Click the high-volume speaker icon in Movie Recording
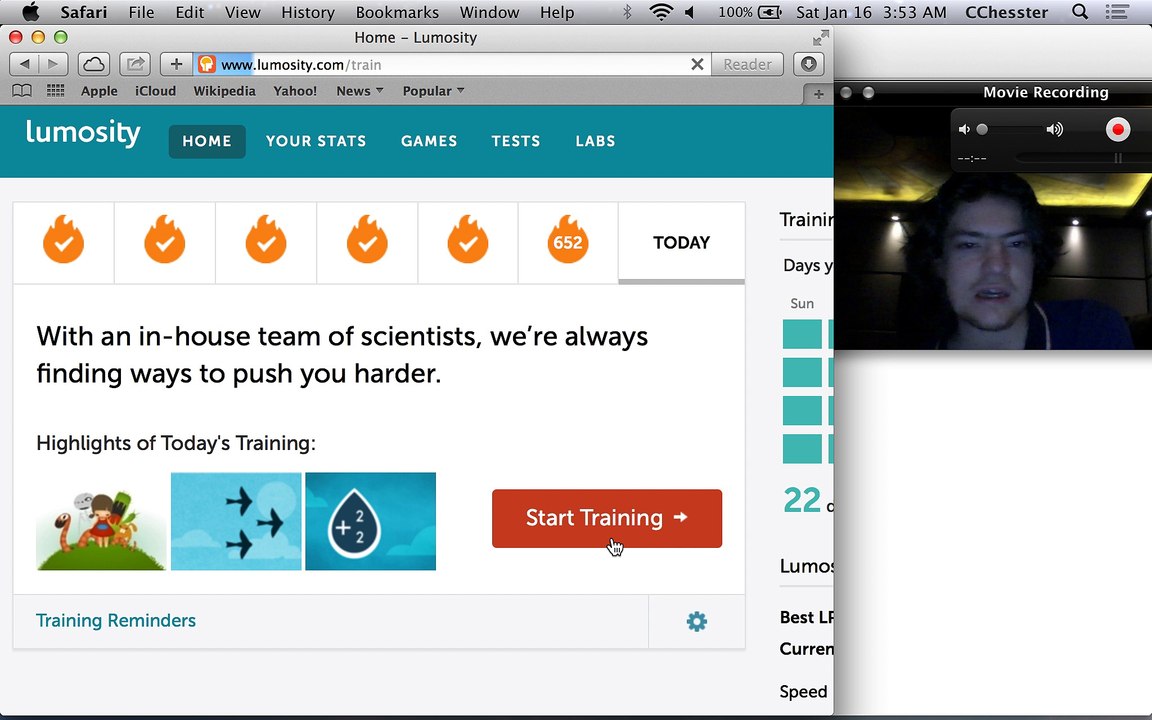Image resolution: width=1152 pixels, height=720 pixels. [1054, 129]
